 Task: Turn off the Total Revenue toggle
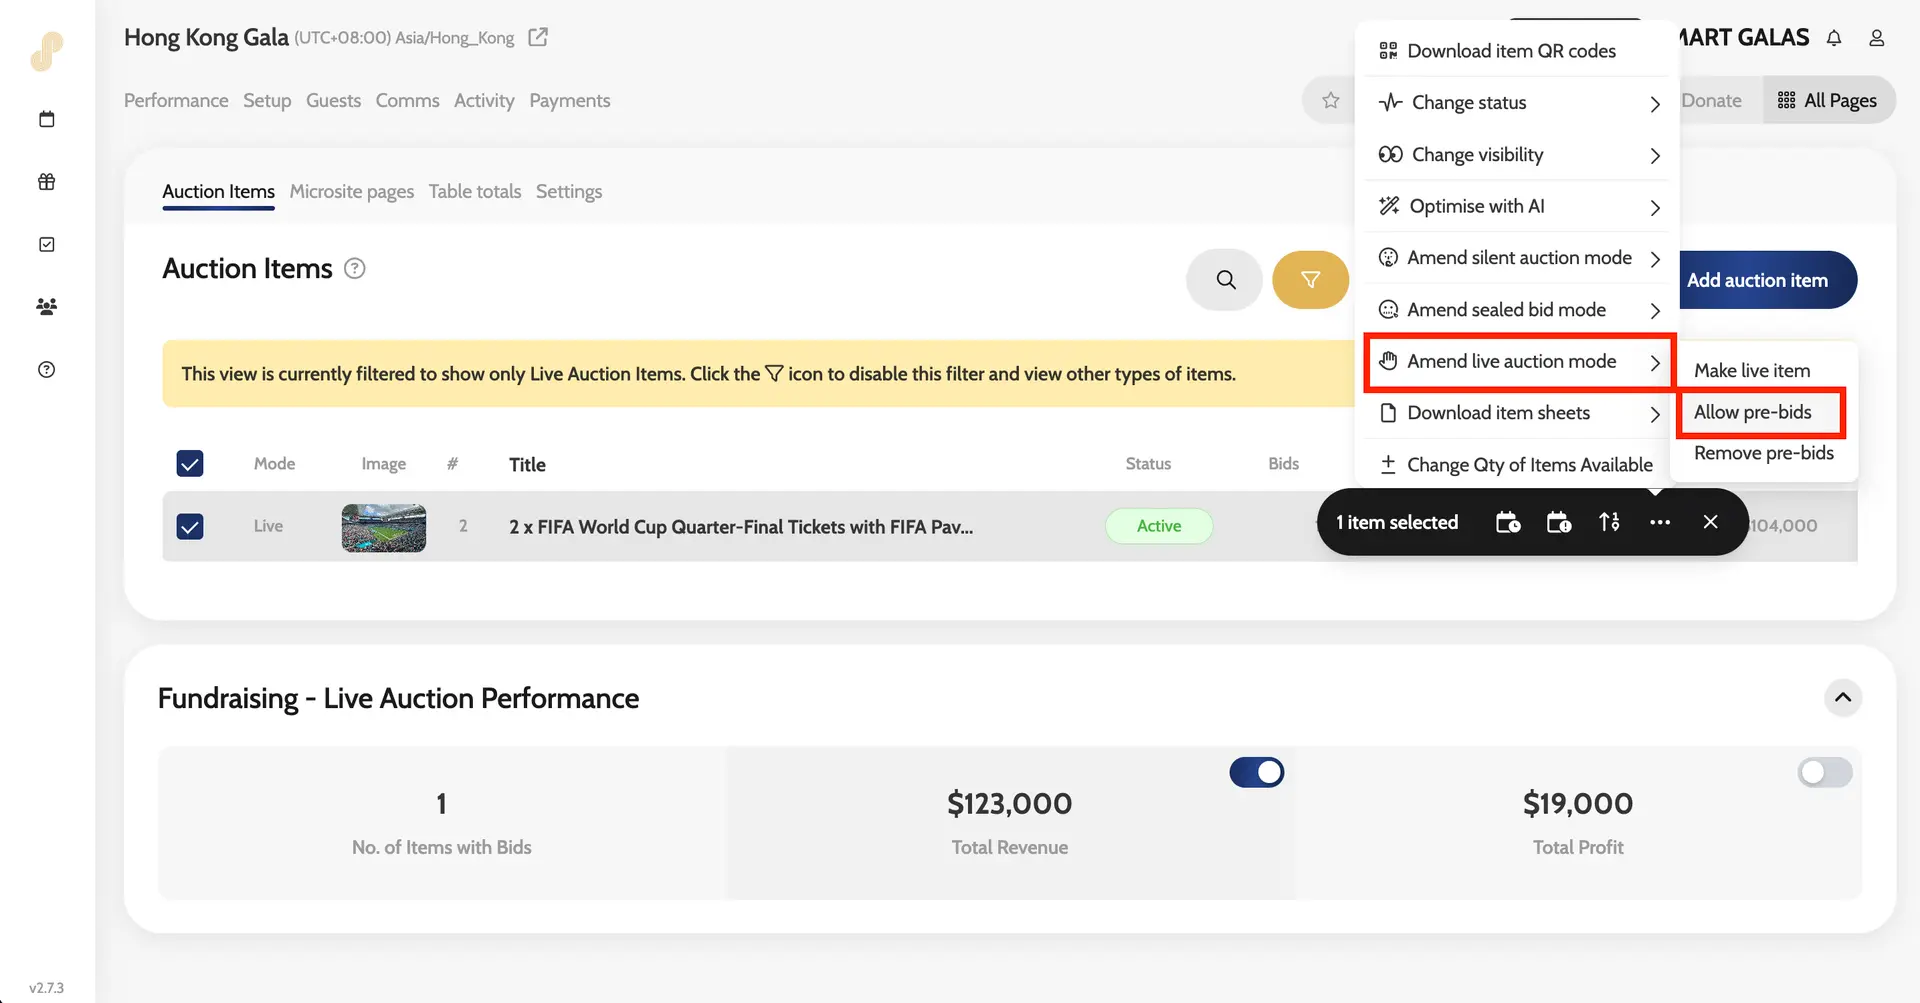[1256, 772]
